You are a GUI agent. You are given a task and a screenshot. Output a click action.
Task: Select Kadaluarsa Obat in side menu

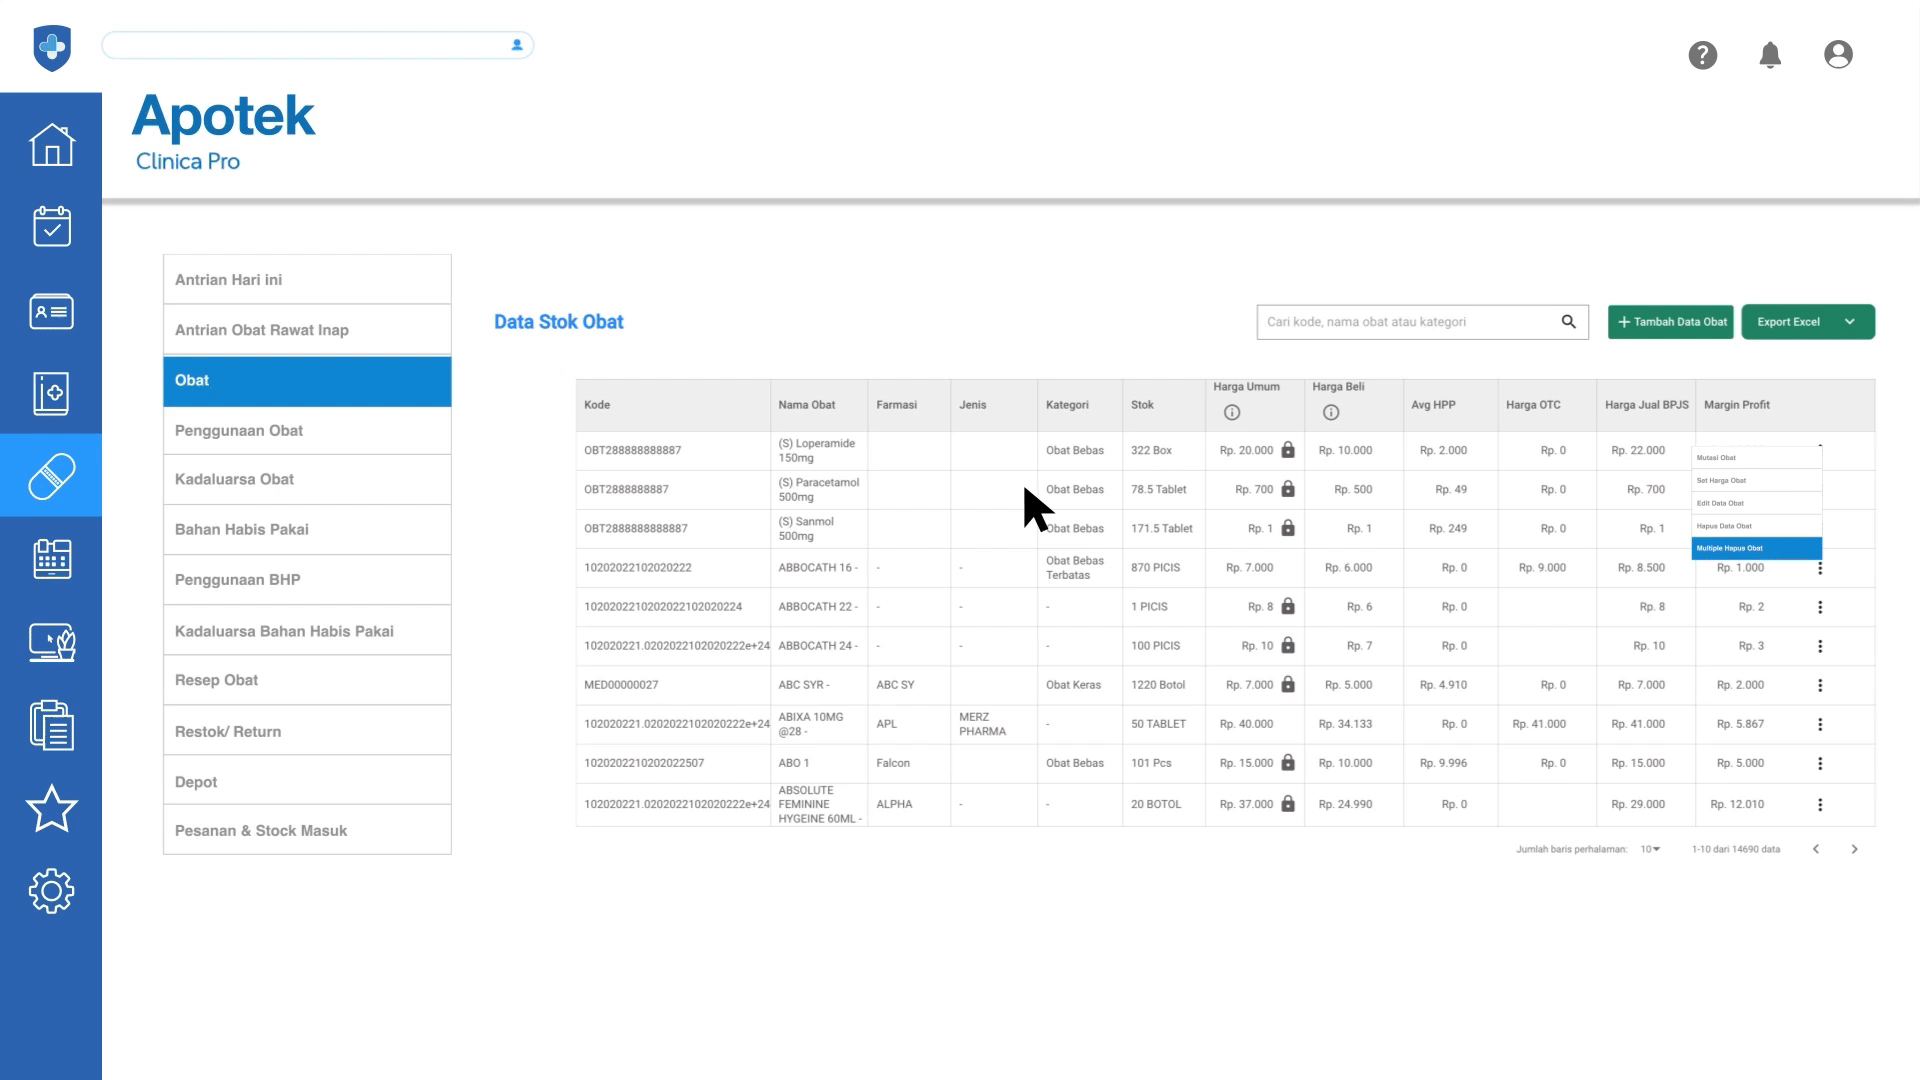point(306,479)
